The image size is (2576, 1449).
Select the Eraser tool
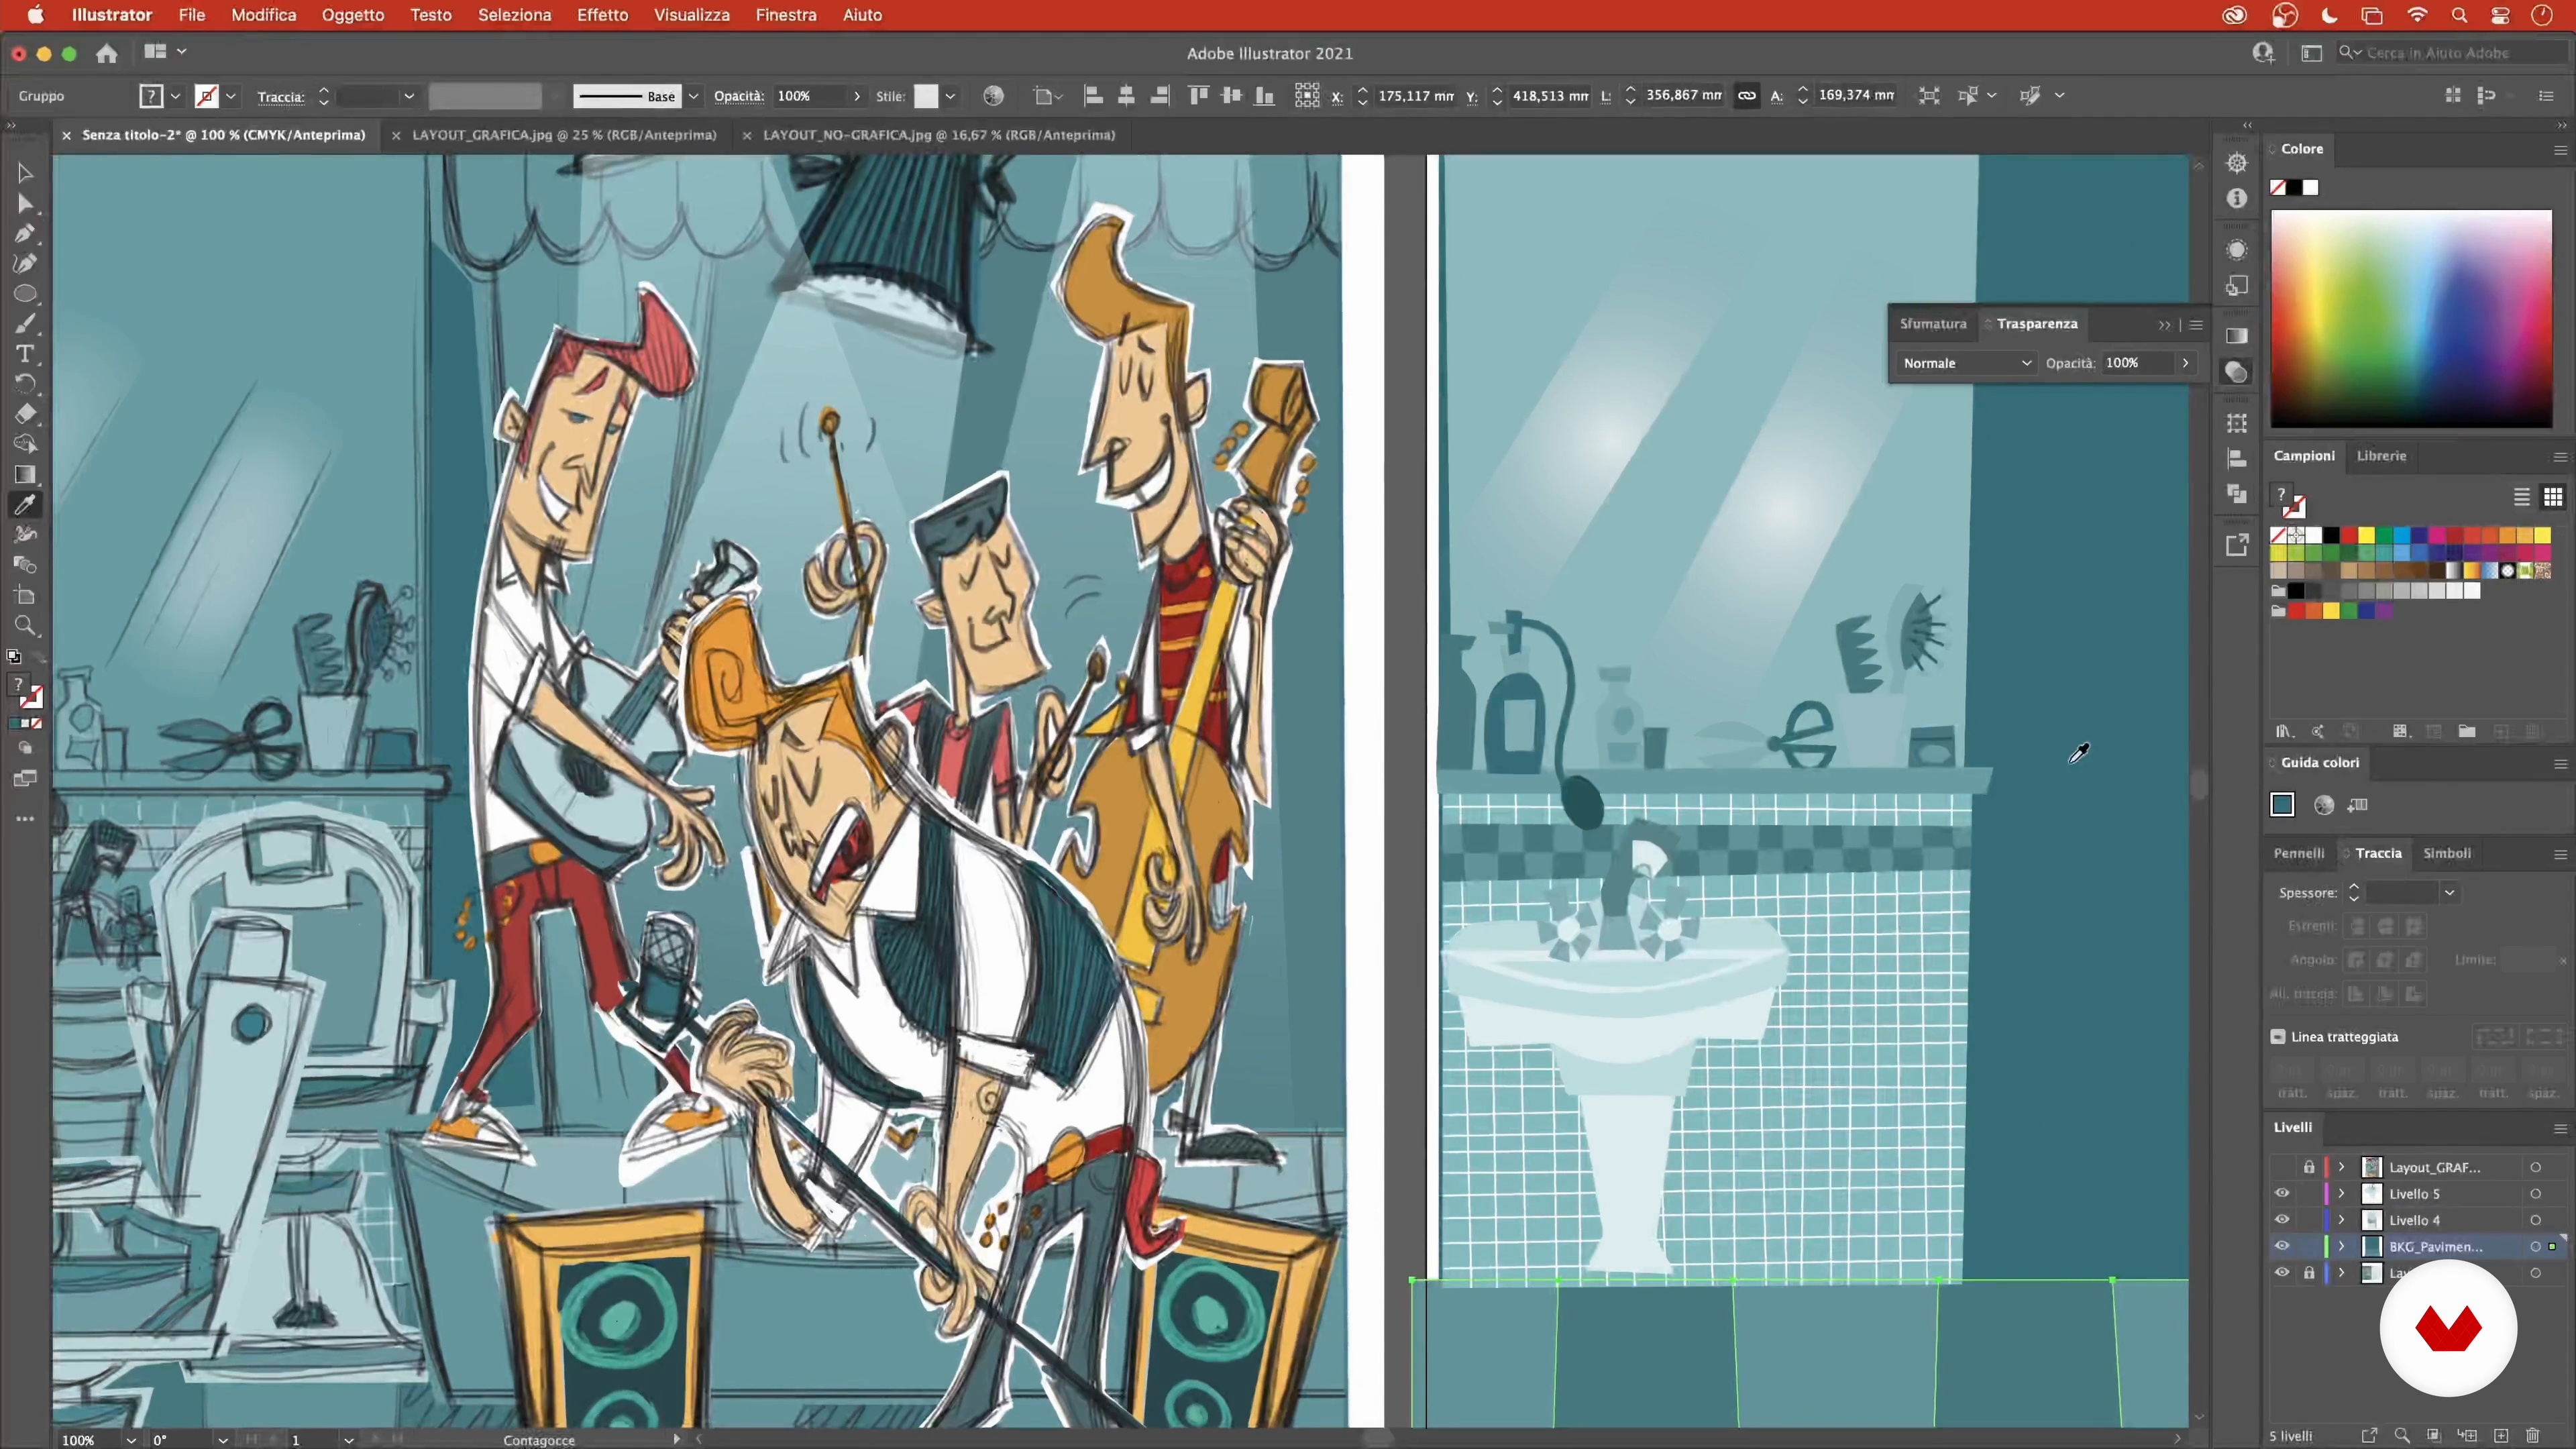click(x=25, y=414)
